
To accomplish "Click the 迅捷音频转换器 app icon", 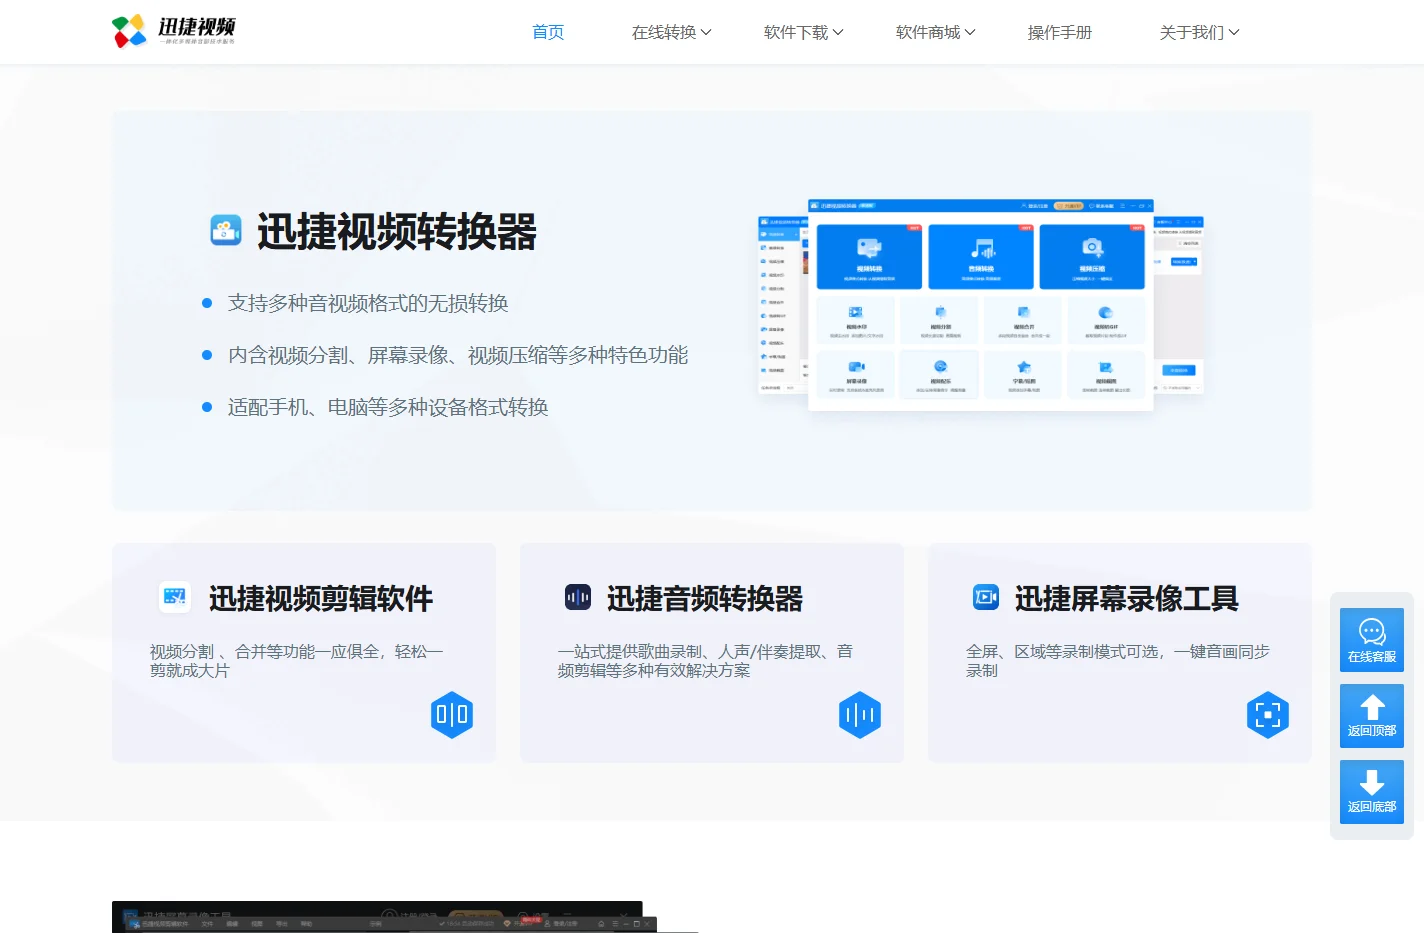I will (578, 598).
